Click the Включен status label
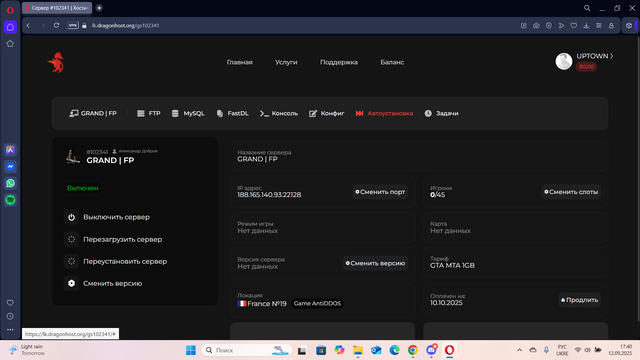 82,188
